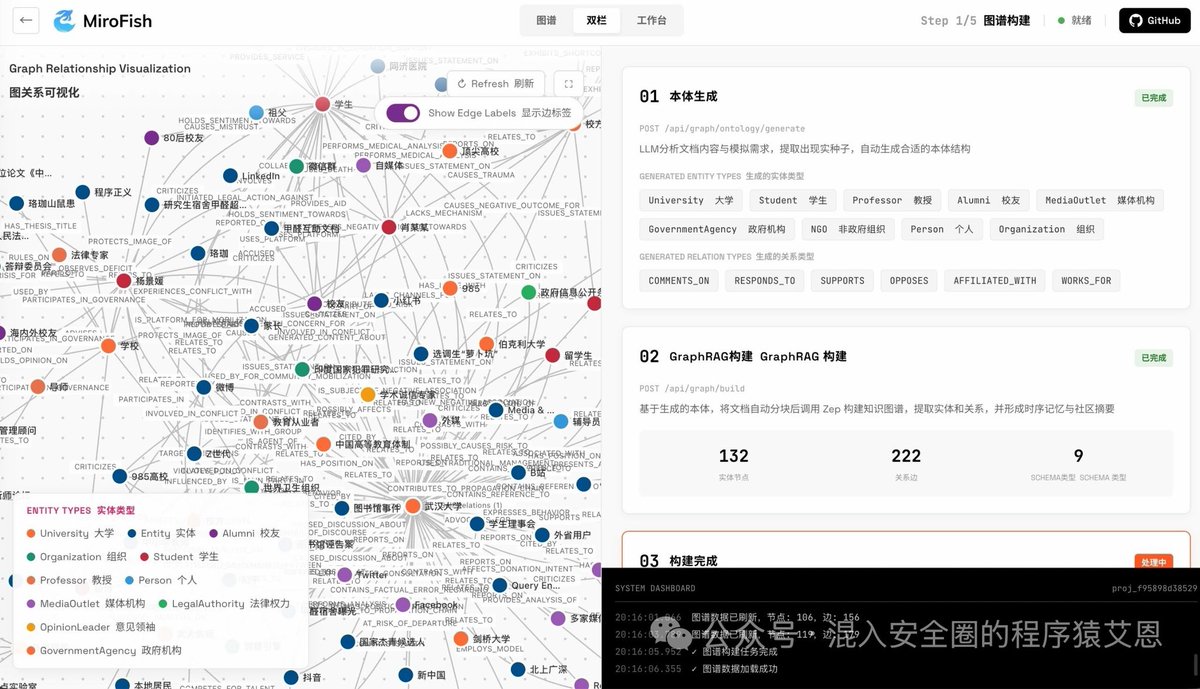Viewport: 1200px width, 689px height.
Task: Select the 小红书 node
Action: 381,300
